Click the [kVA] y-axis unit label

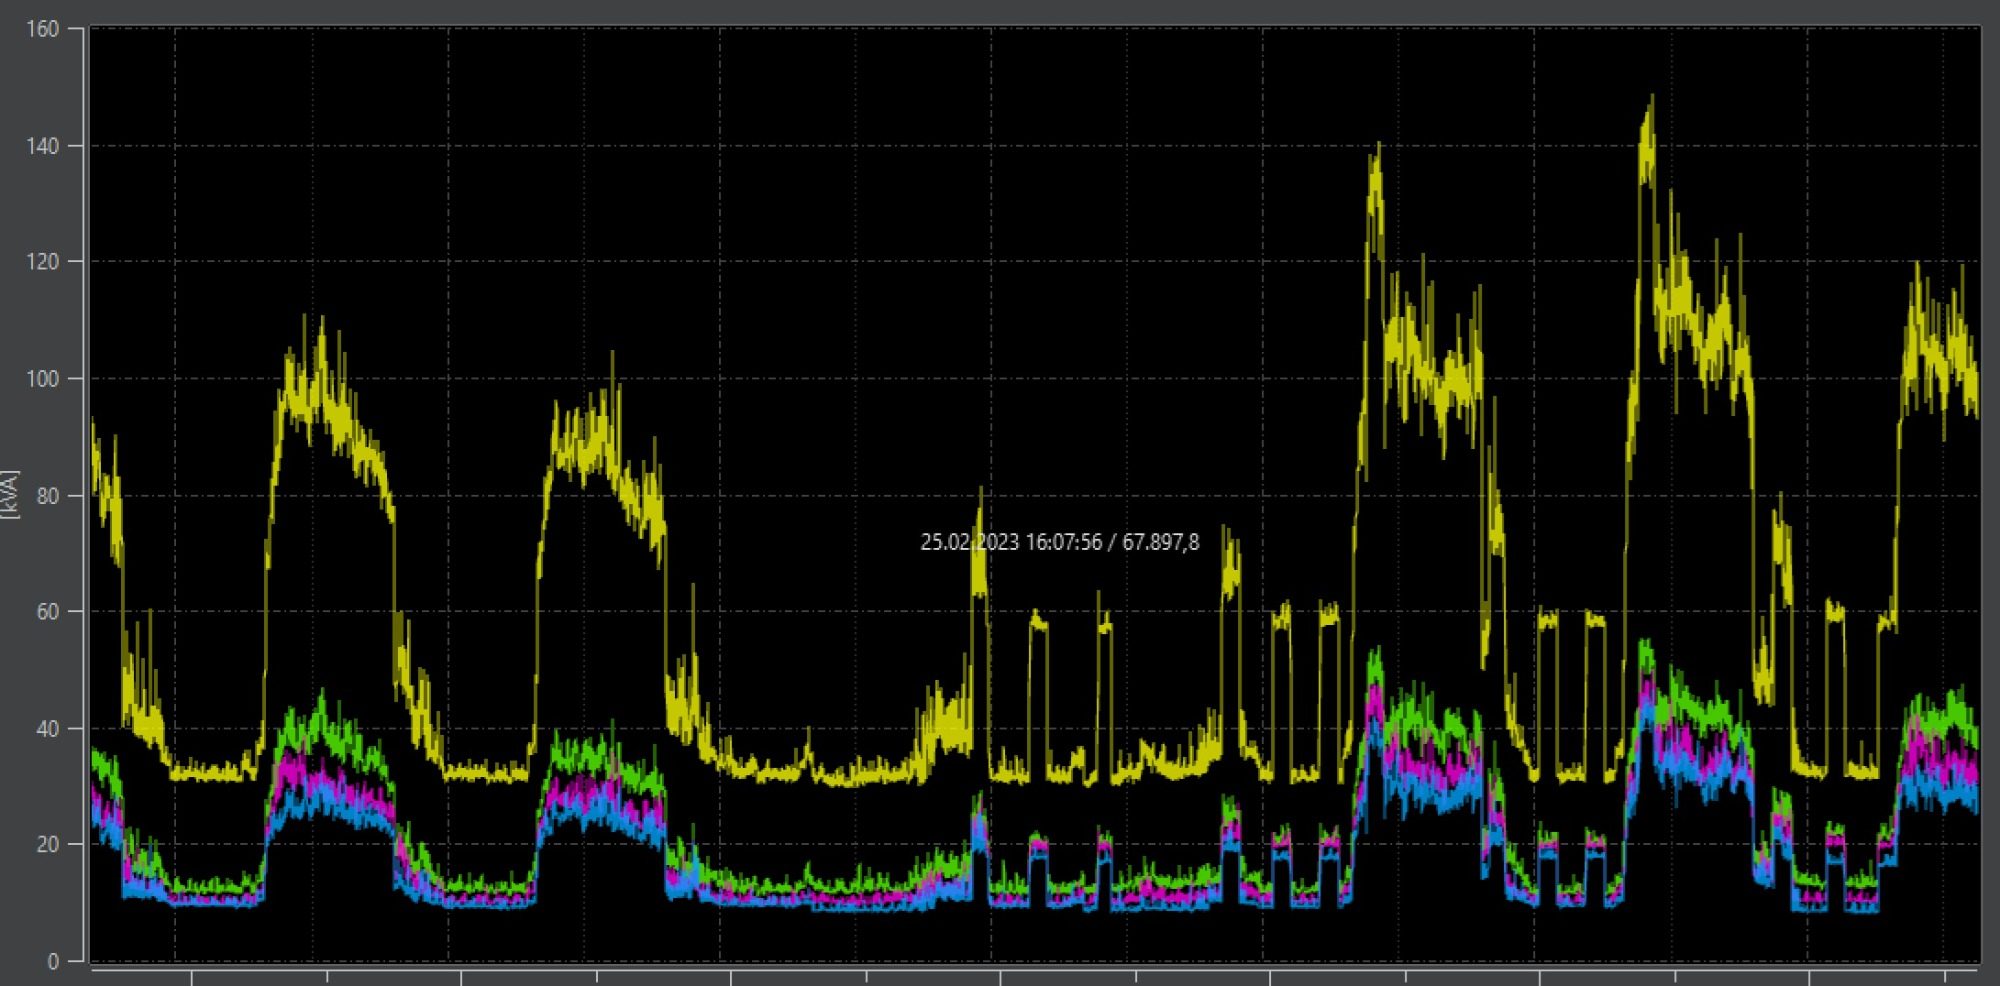point(11,494)
